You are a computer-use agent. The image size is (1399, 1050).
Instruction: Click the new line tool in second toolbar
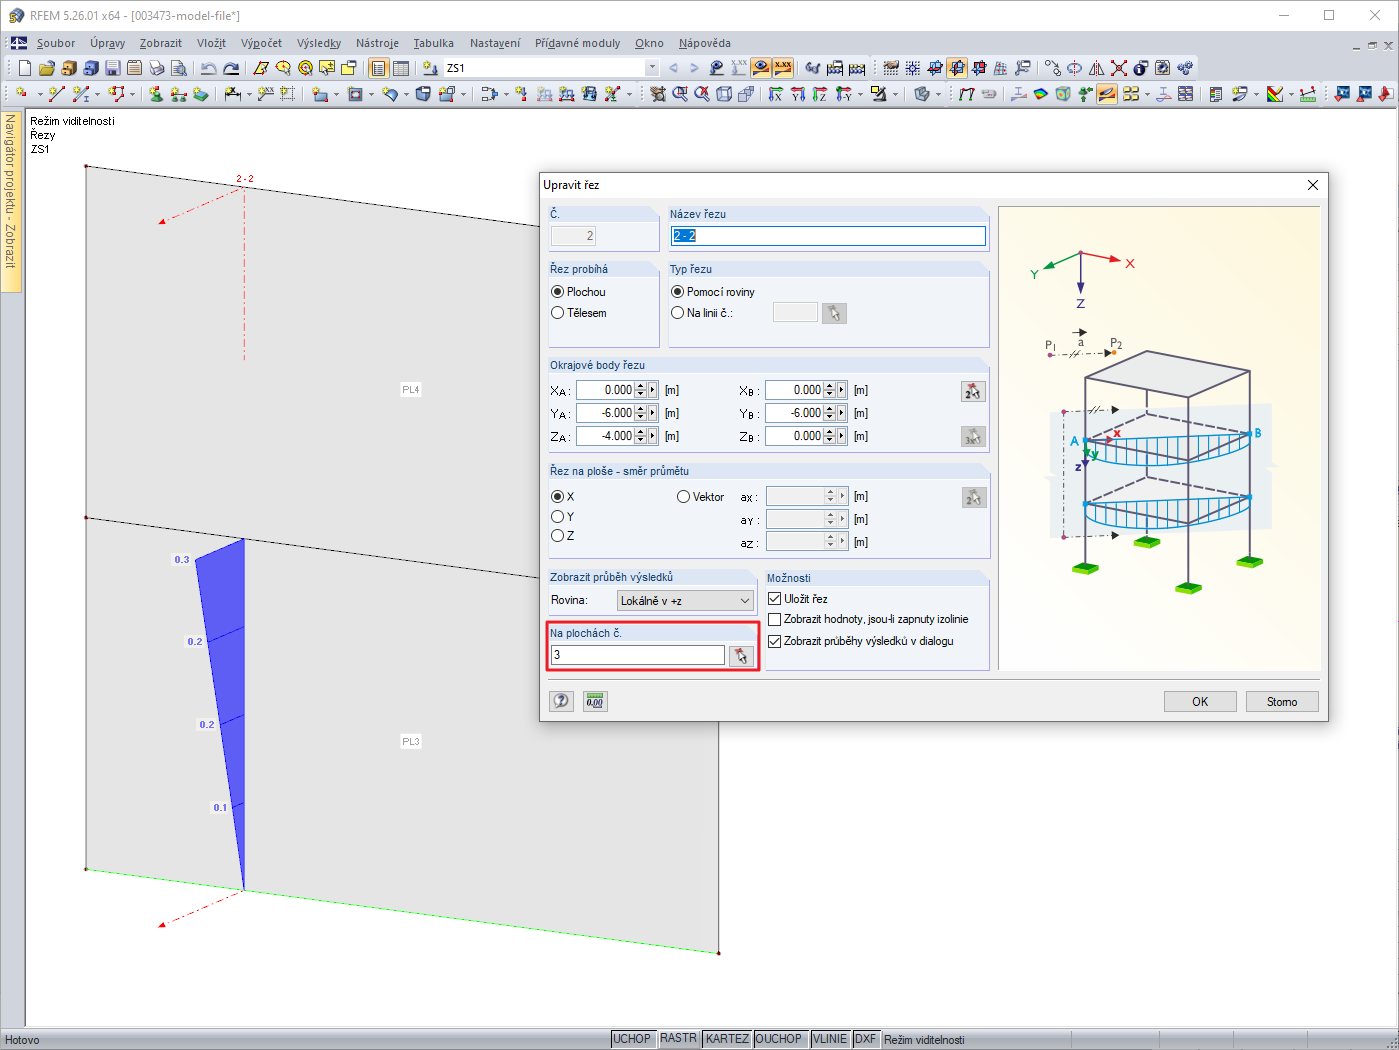click(x=56, y=94)
